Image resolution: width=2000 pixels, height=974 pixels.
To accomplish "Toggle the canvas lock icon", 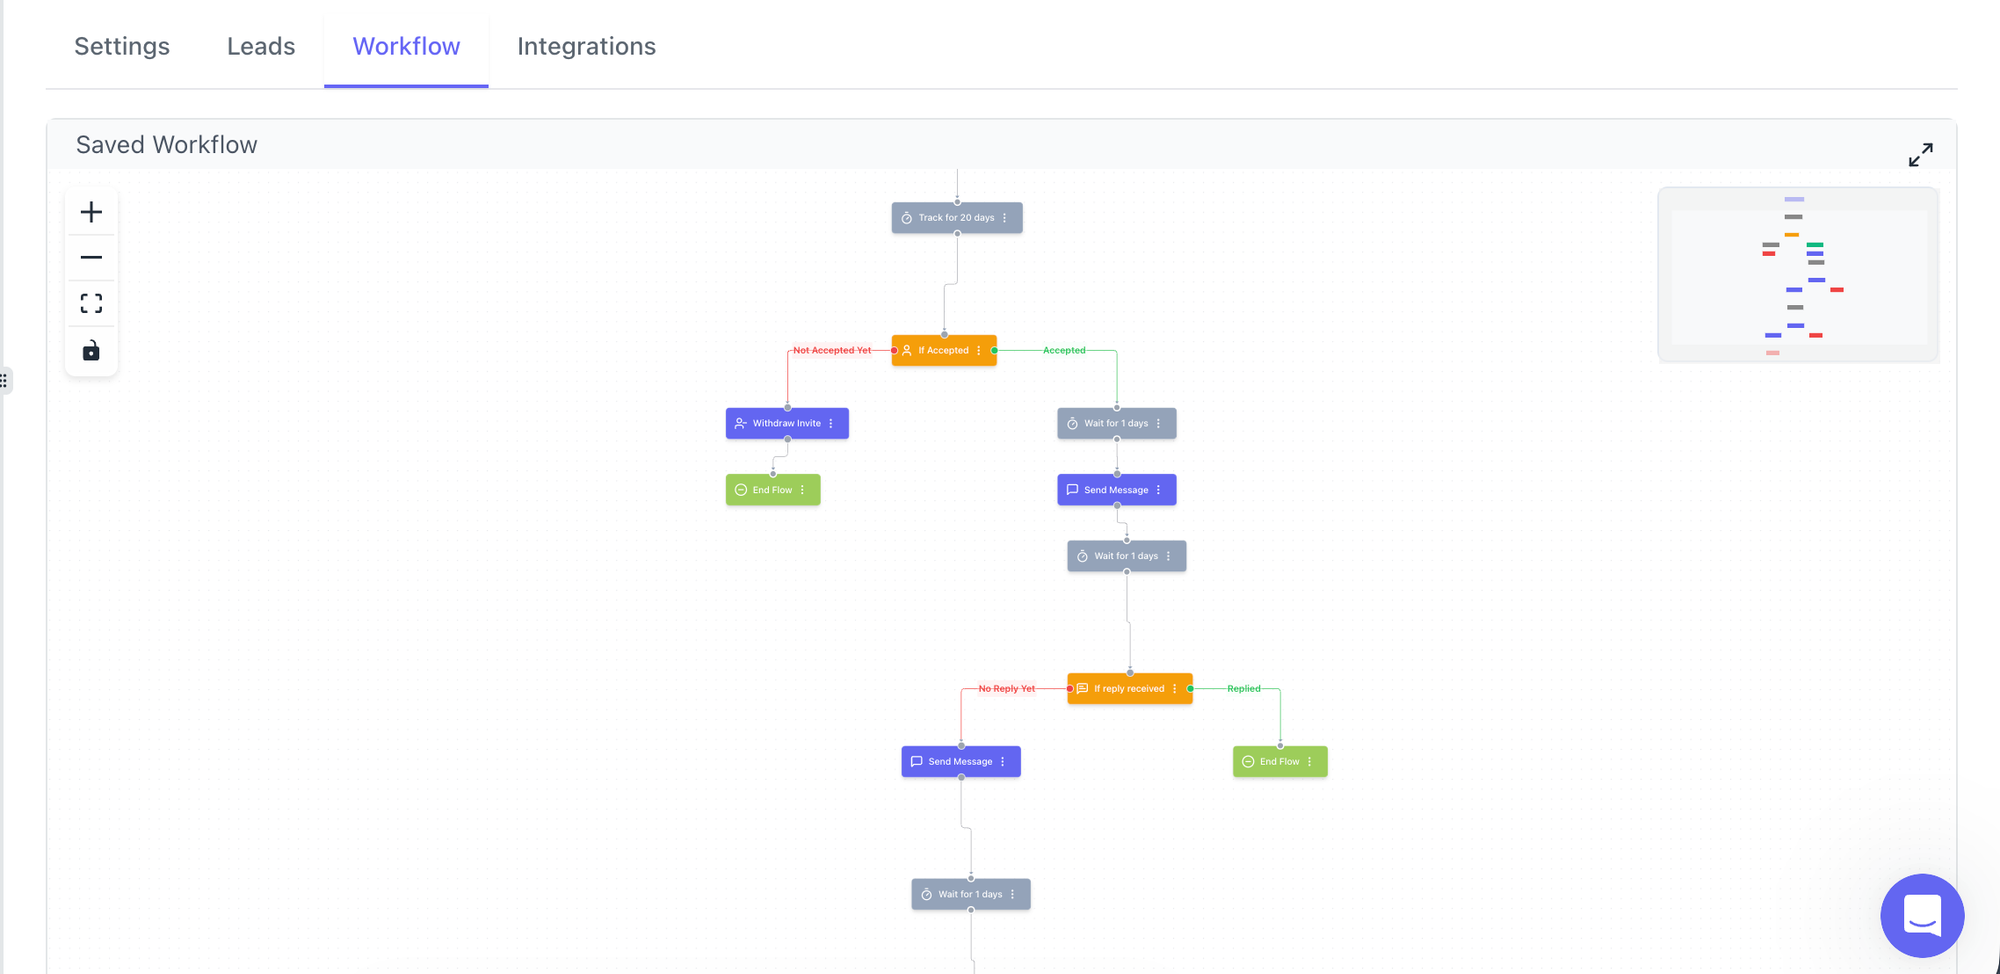I will tap(91, 350).
